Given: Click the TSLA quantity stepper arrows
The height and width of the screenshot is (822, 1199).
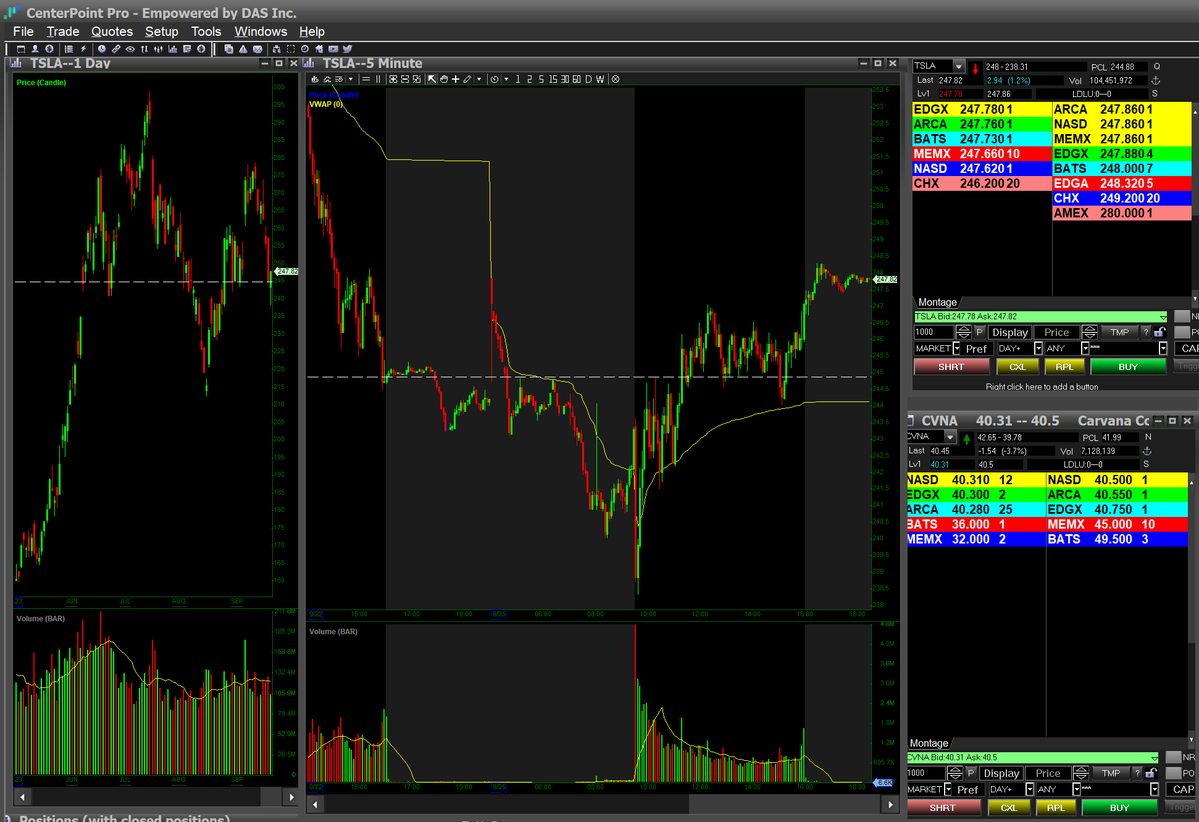Looking at the screenshot, I should (x=963, y=332).
